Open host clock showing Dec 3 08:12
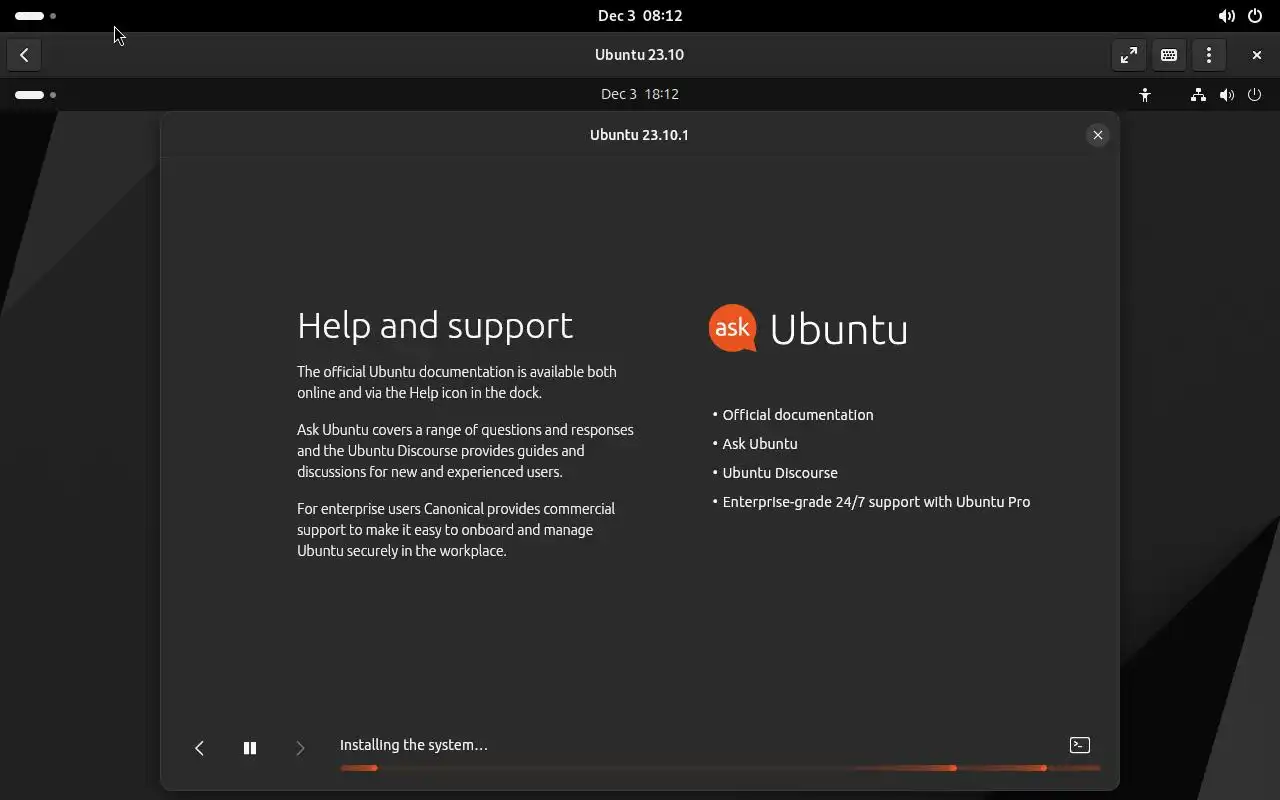 tap(640, 16)
